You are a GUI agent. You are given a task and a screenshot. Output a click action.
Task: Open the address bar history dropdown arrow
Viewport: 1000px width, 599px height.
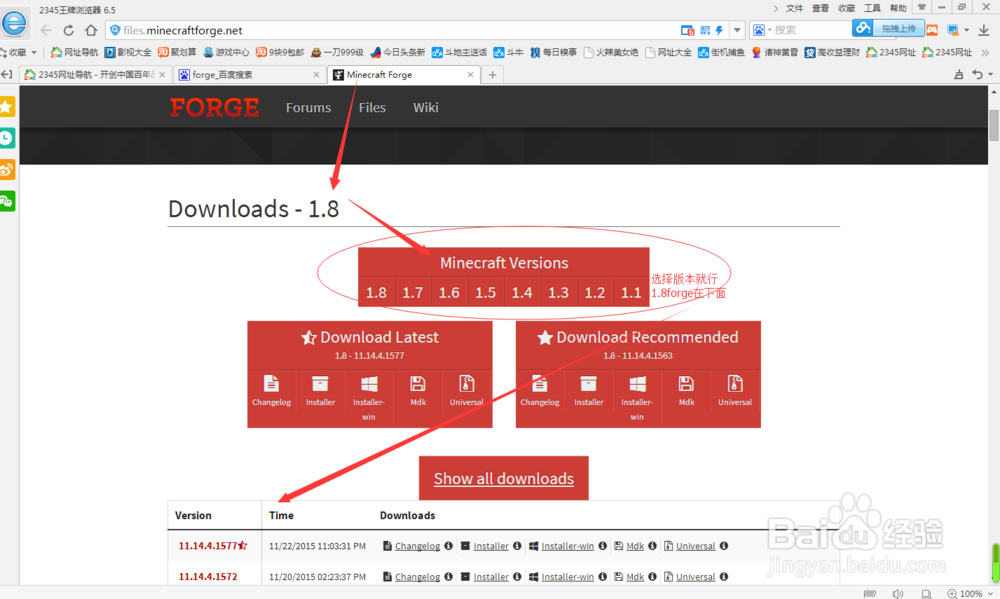737,30
